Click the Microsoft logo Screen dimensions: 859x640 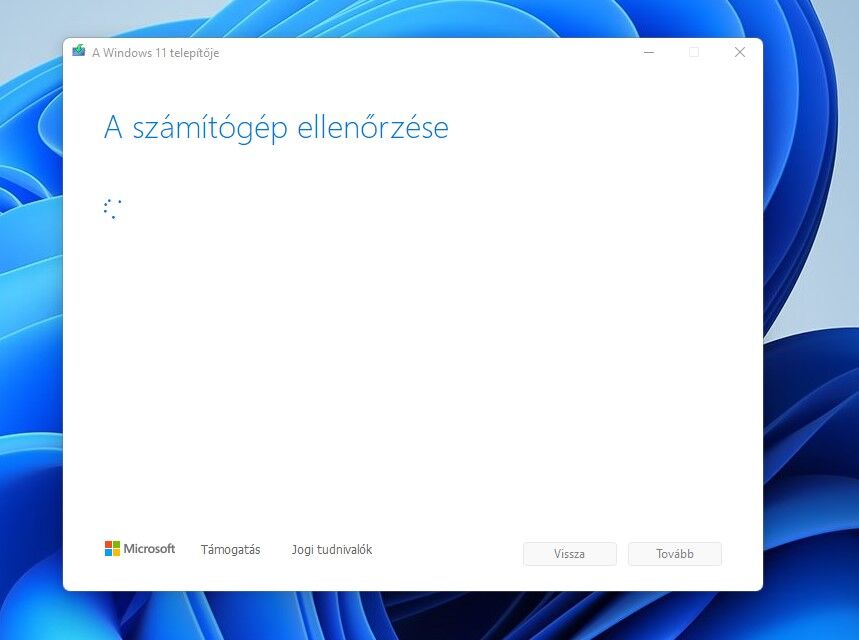coord(140,548)
